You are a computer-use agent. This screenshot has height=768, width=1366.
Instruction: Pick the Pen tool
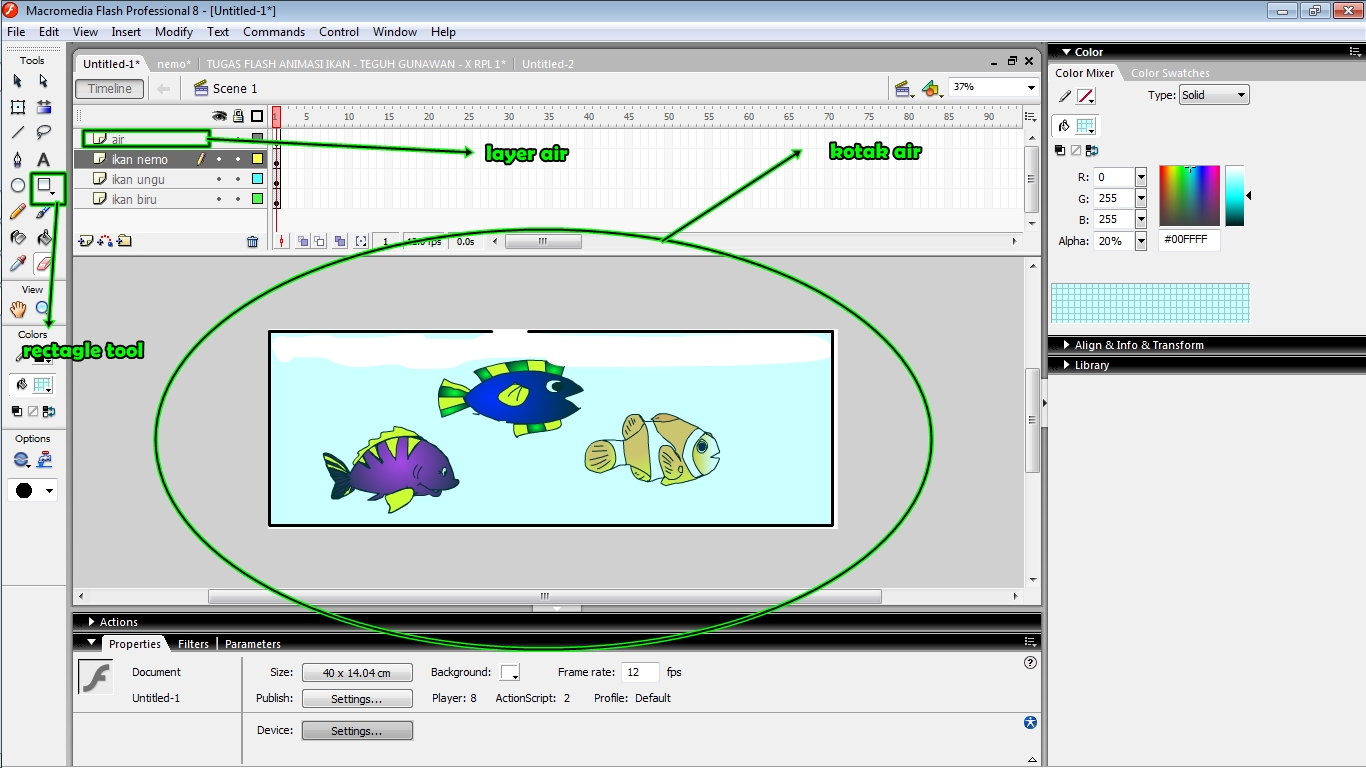[18, 160]
